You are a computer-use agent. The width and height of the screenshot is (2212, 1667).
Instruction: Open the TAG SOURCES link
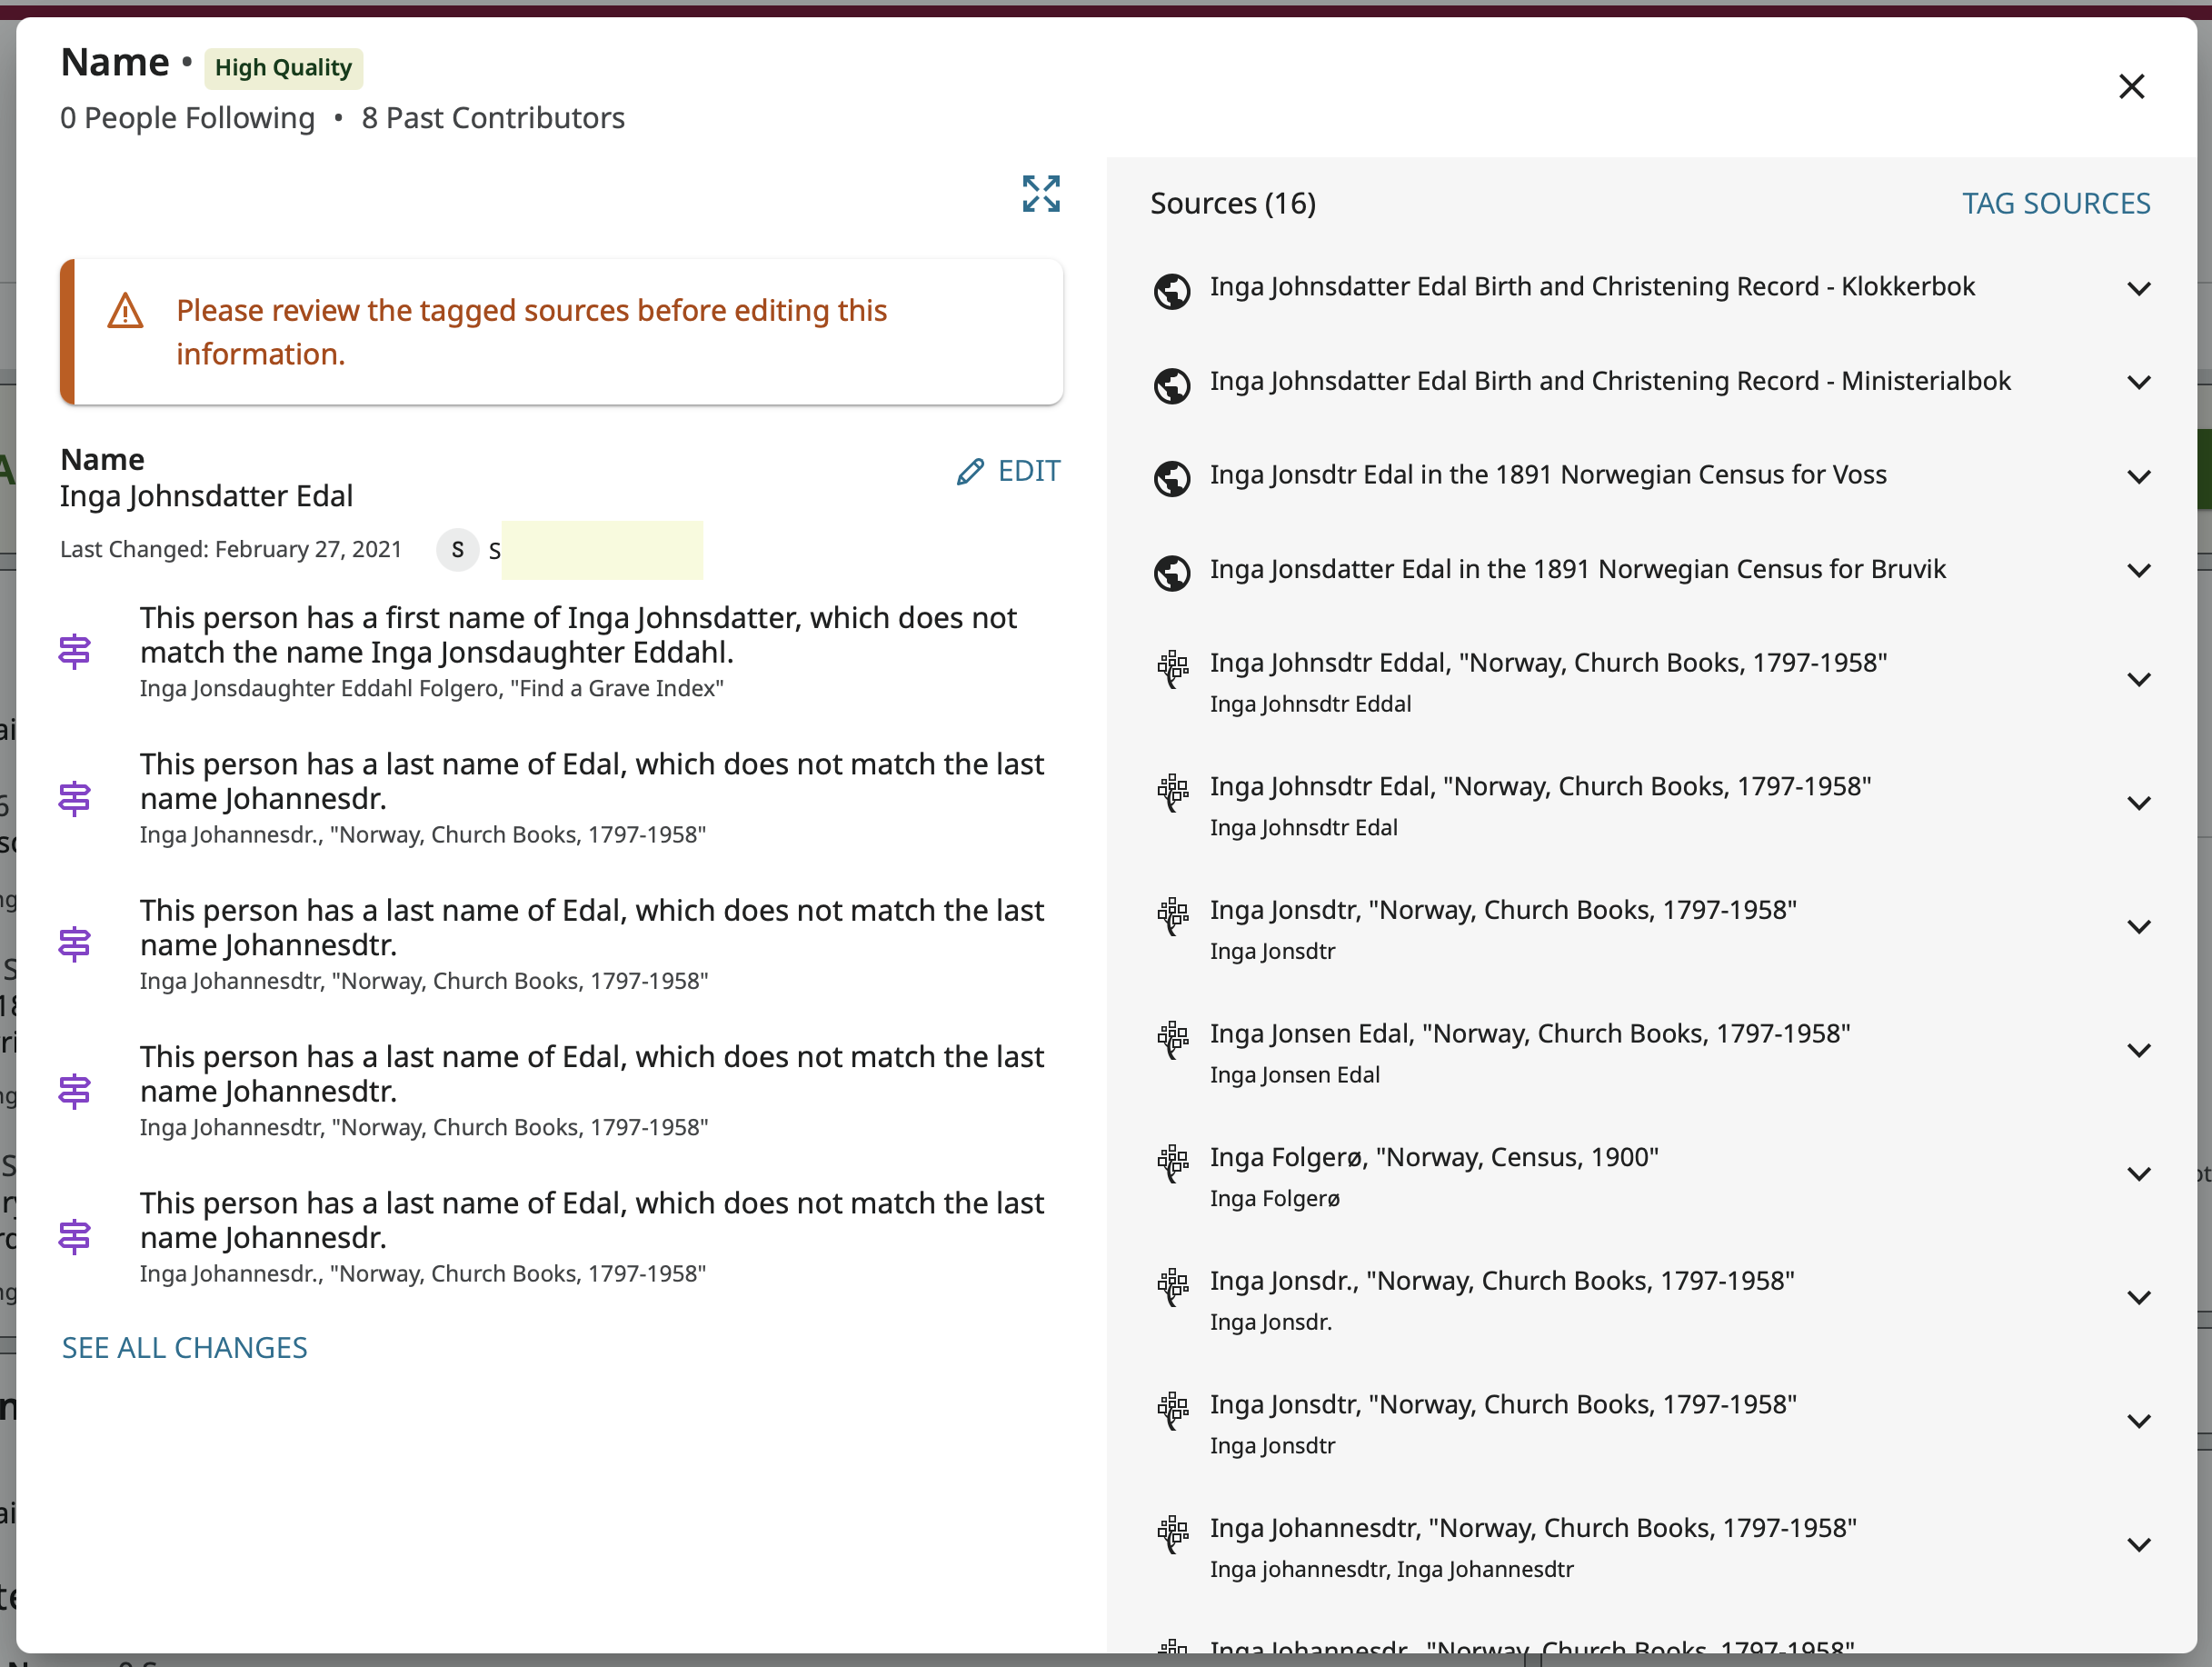[x=2055, y=203]
